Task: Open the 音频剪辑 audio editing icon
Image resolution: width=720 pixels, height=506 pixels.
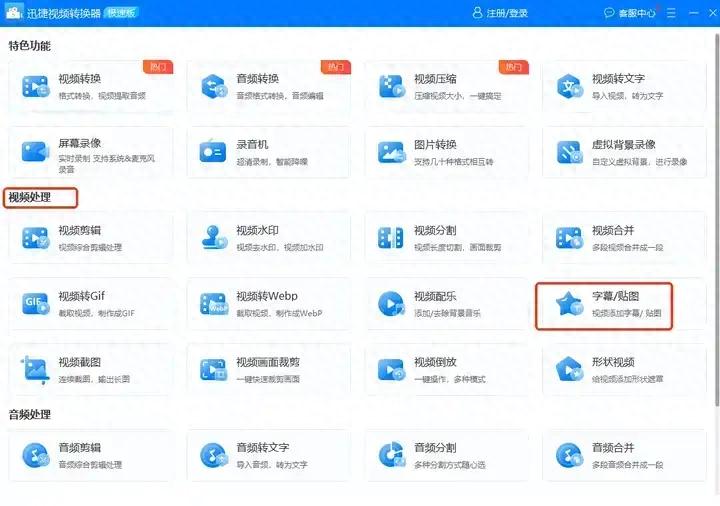Action: point(35,456)
